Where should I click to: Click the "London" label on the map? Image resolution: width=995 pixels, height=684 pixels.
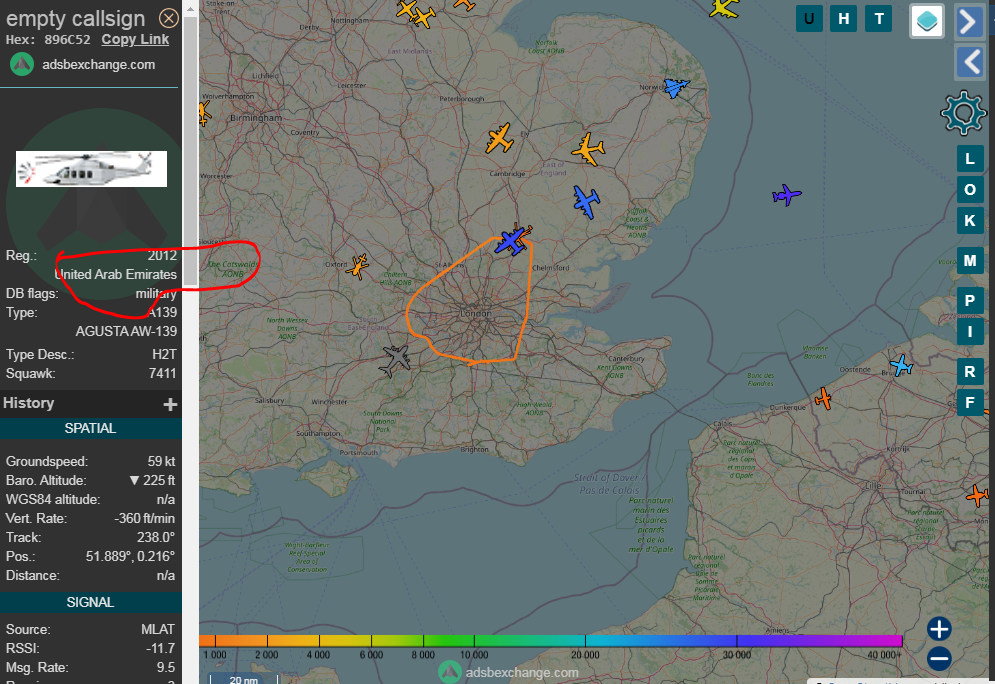point(476,313)
